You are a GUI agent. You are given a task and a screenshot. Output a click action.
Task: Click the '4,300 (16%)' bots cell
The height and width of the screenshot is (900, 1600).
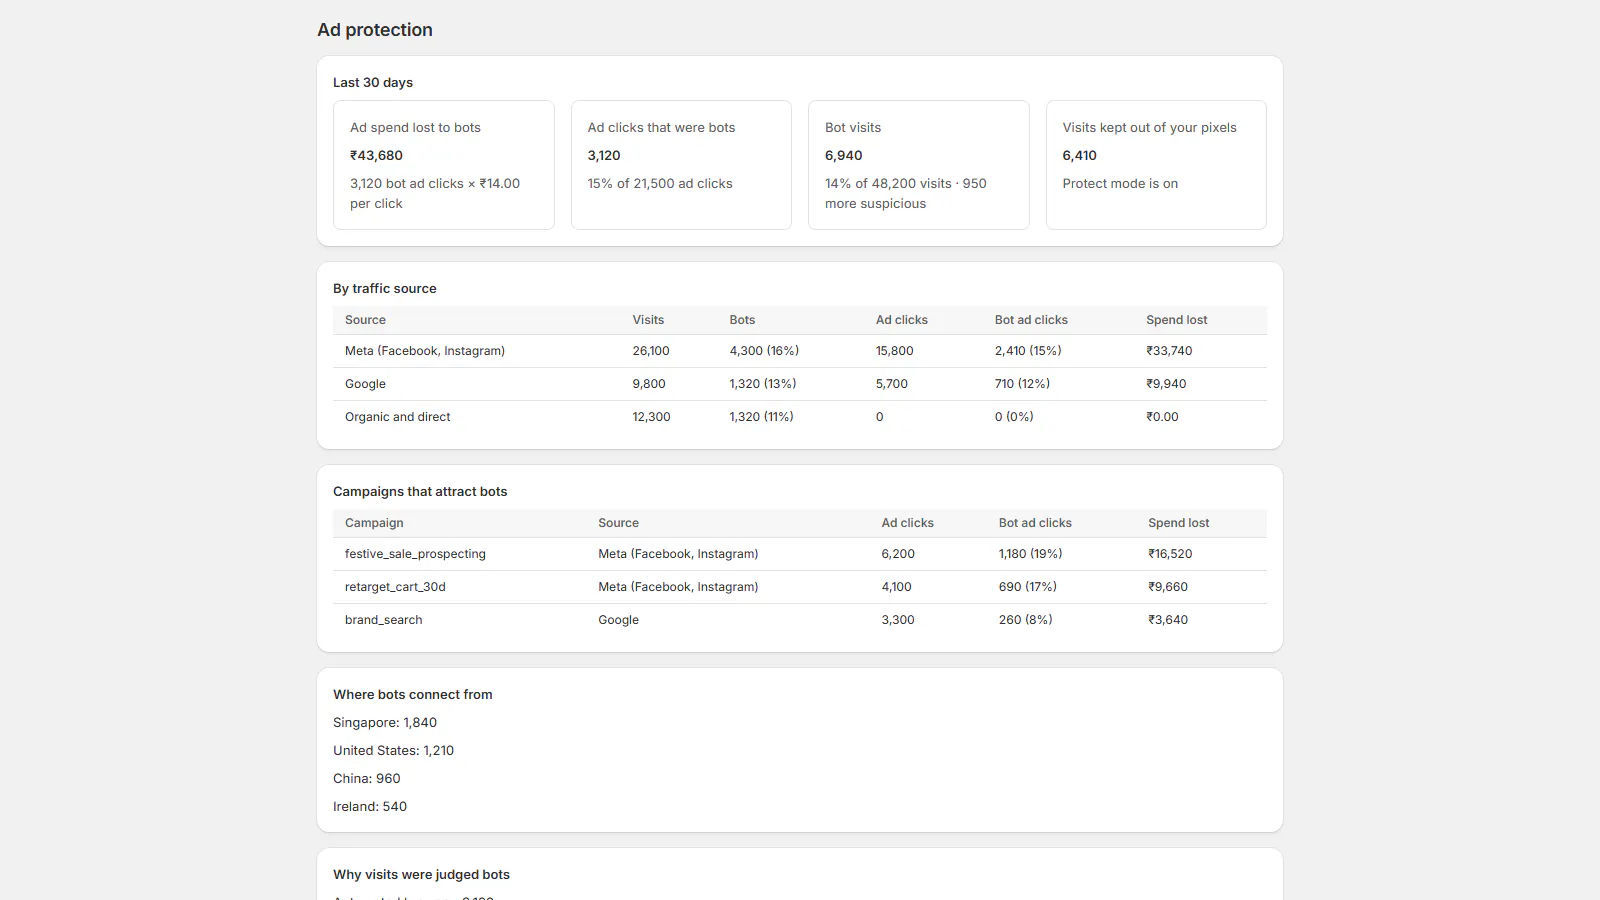tap(764, 351)
